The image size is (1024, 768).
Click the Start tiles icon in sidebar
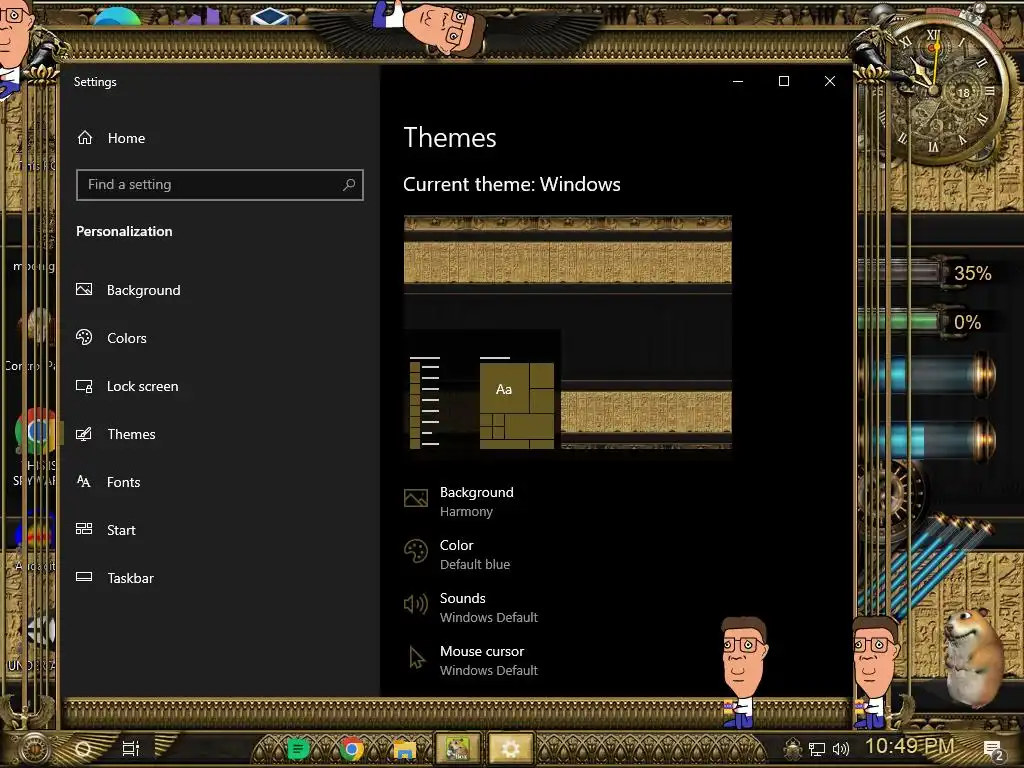pos(84,529)
